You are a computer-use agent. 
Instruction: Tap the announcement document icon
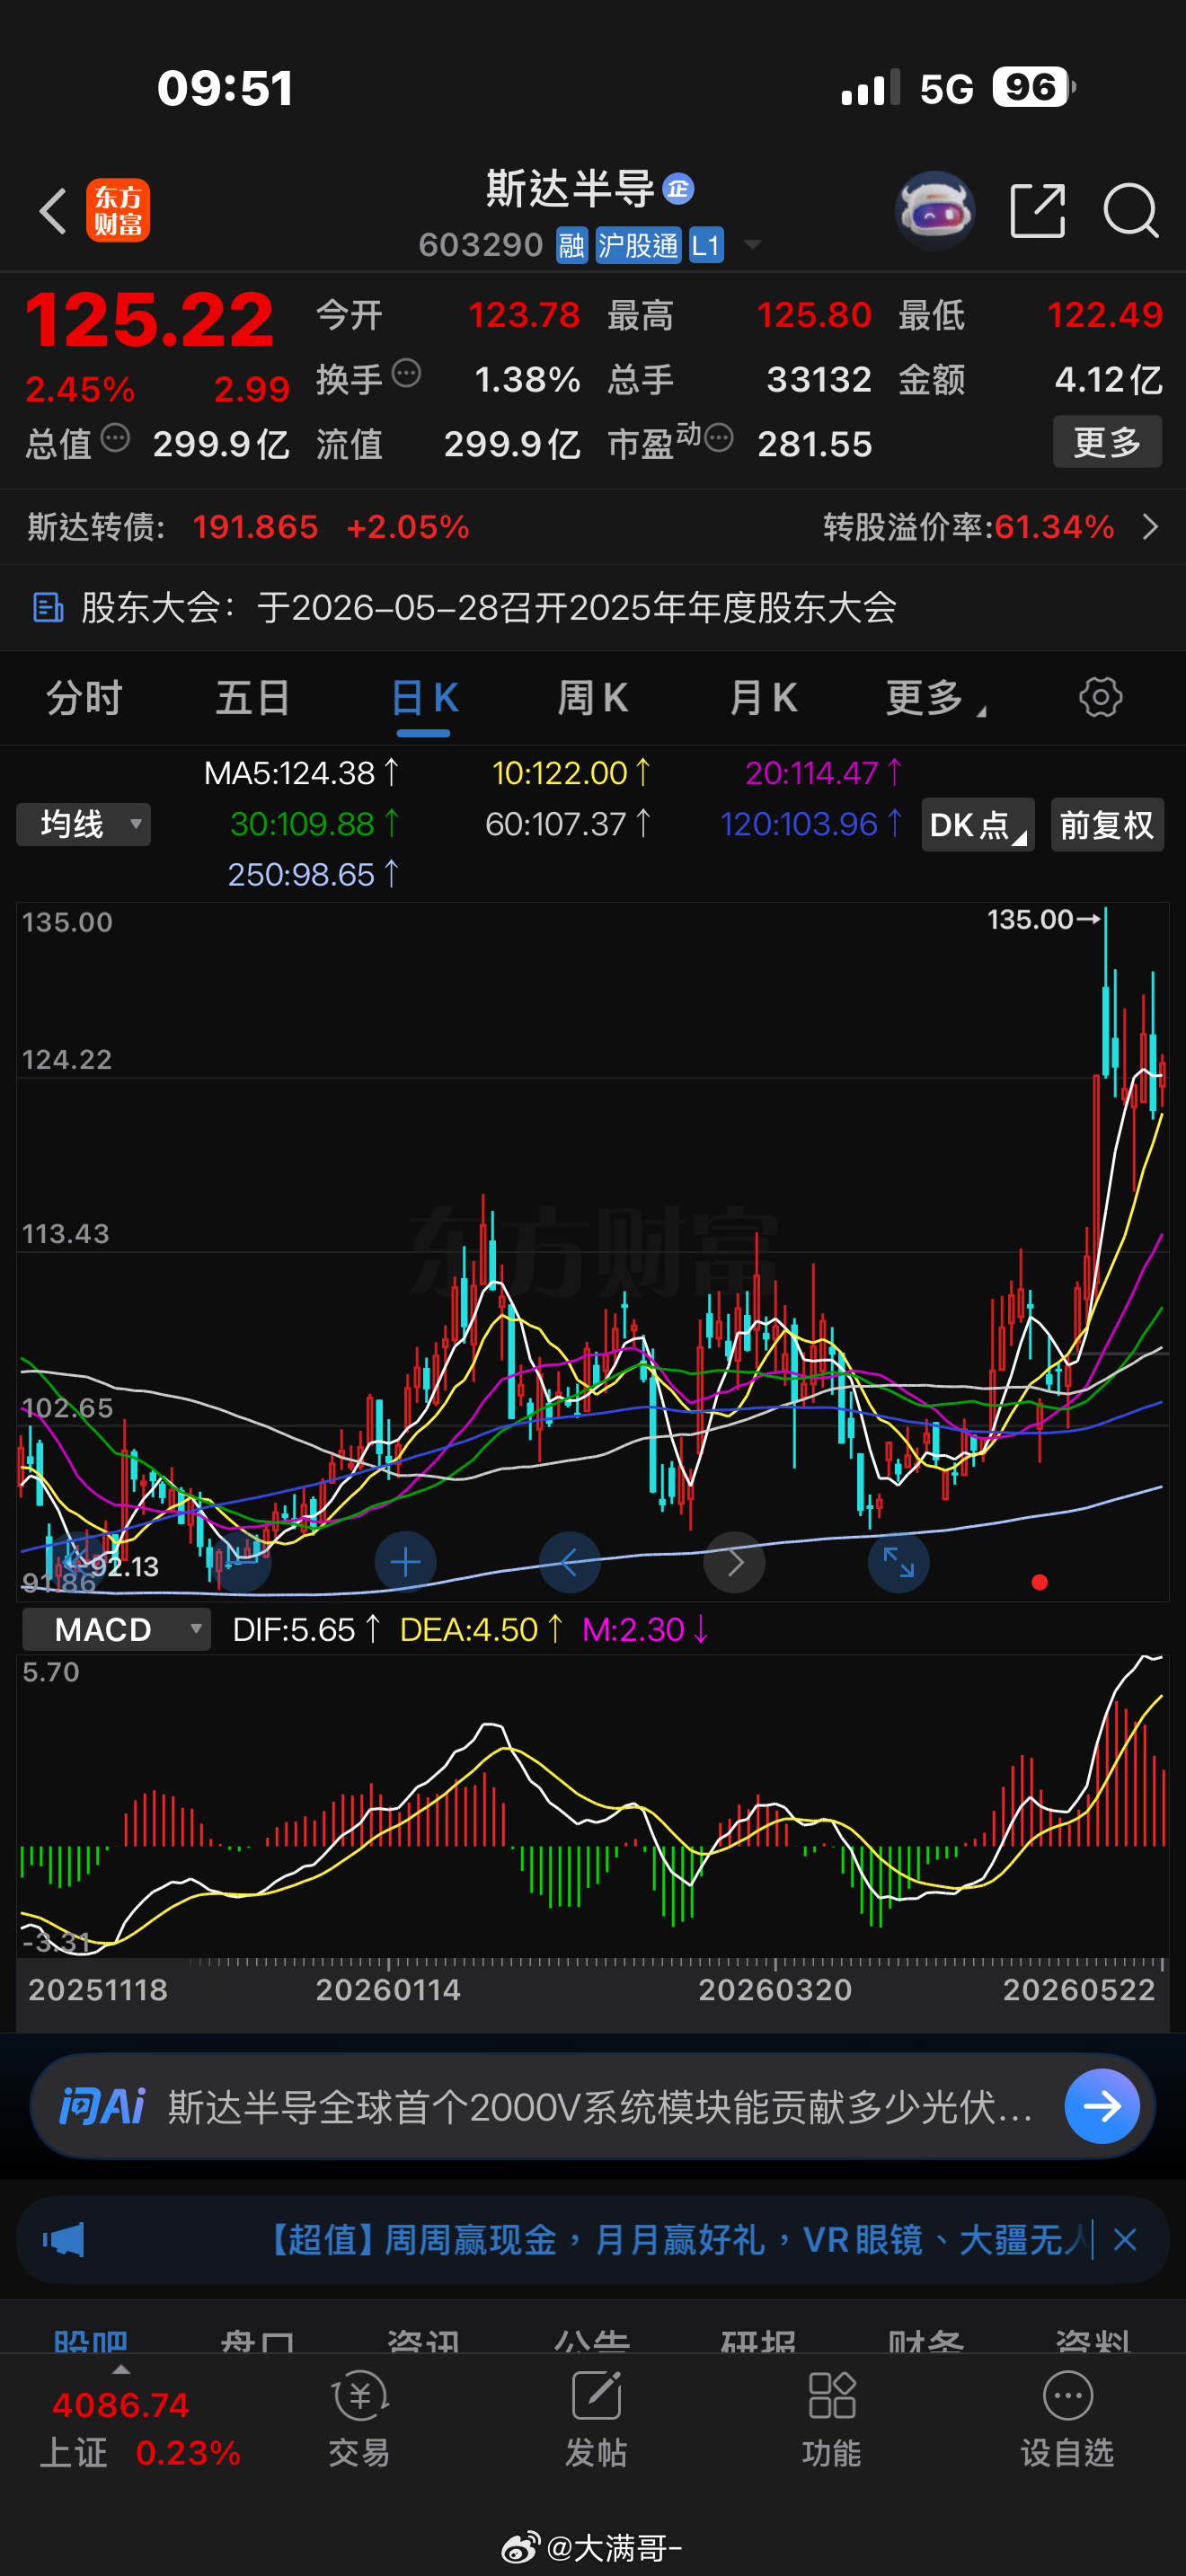pyautogui.click(x=48, y=608)
